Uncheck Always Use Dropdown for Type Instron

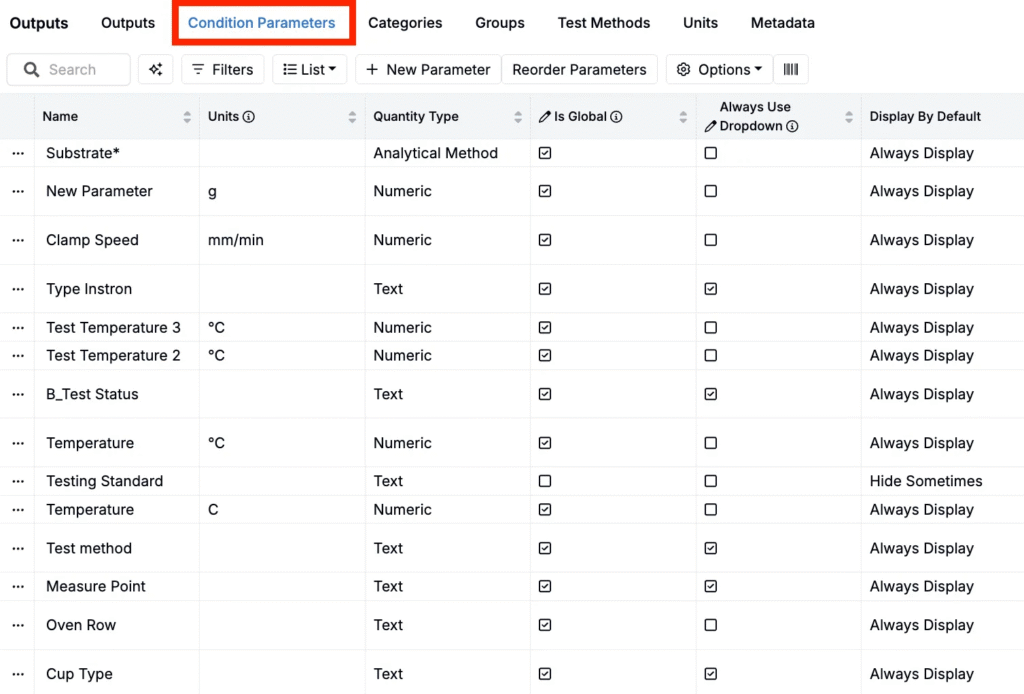point(710,289)
